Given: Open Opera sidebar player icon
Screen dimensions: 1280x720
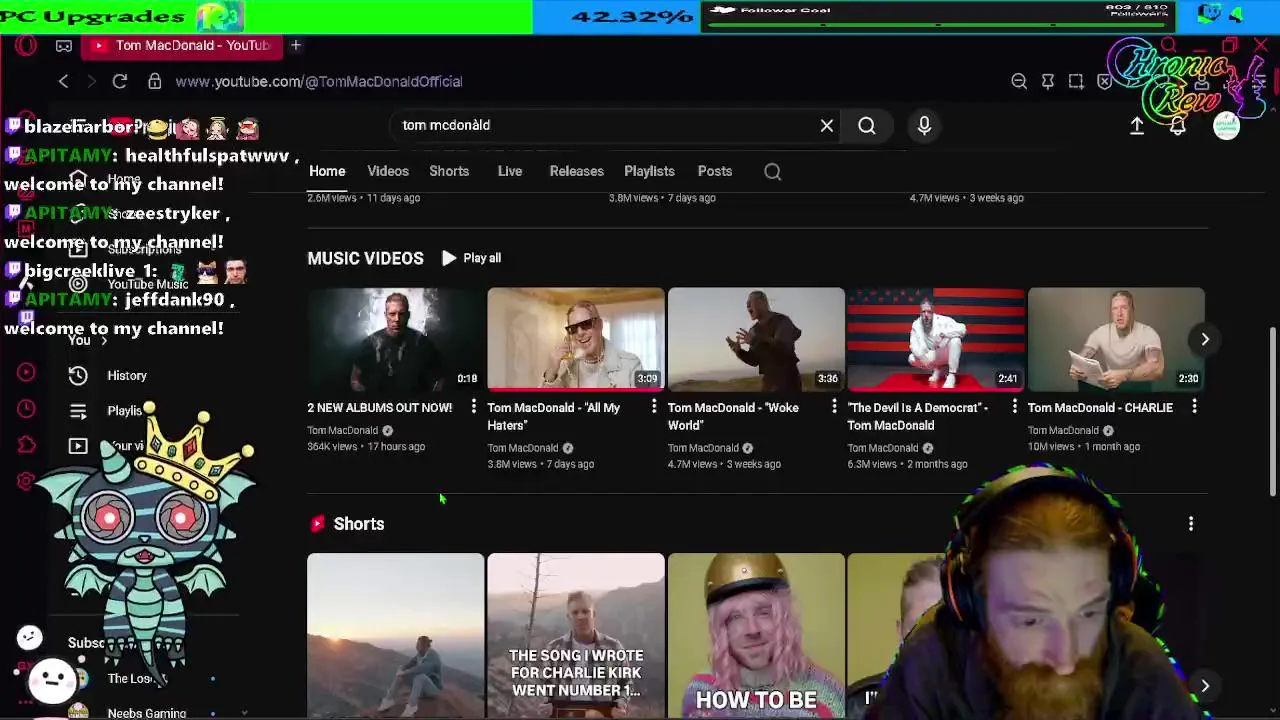Looking at the screenshot, I should 26,372.
